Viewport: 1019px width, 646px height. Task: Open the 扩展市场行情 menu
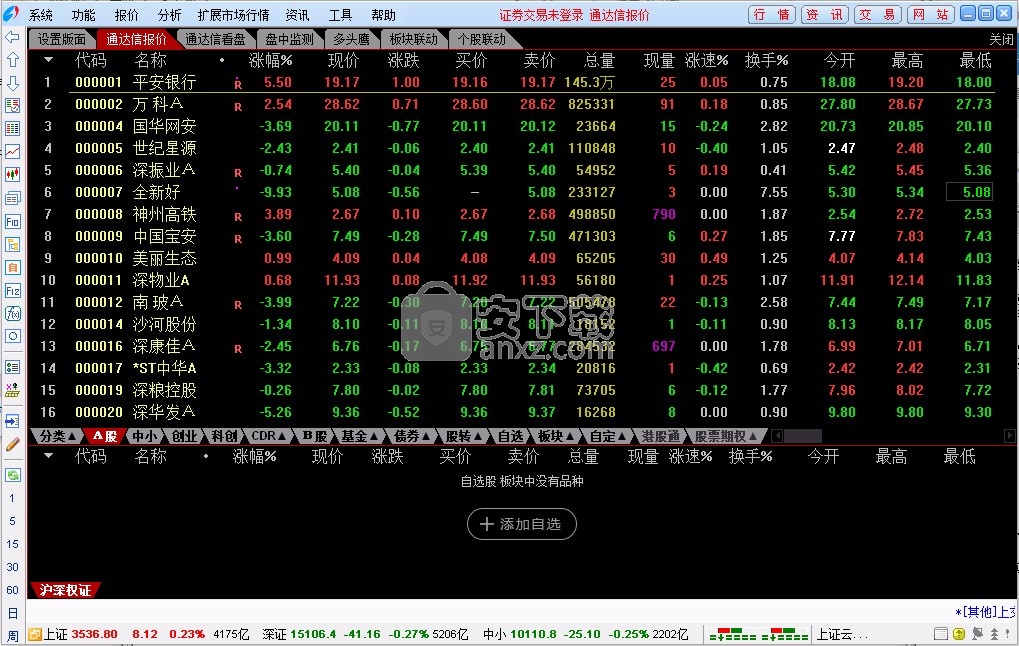[233, 15]
